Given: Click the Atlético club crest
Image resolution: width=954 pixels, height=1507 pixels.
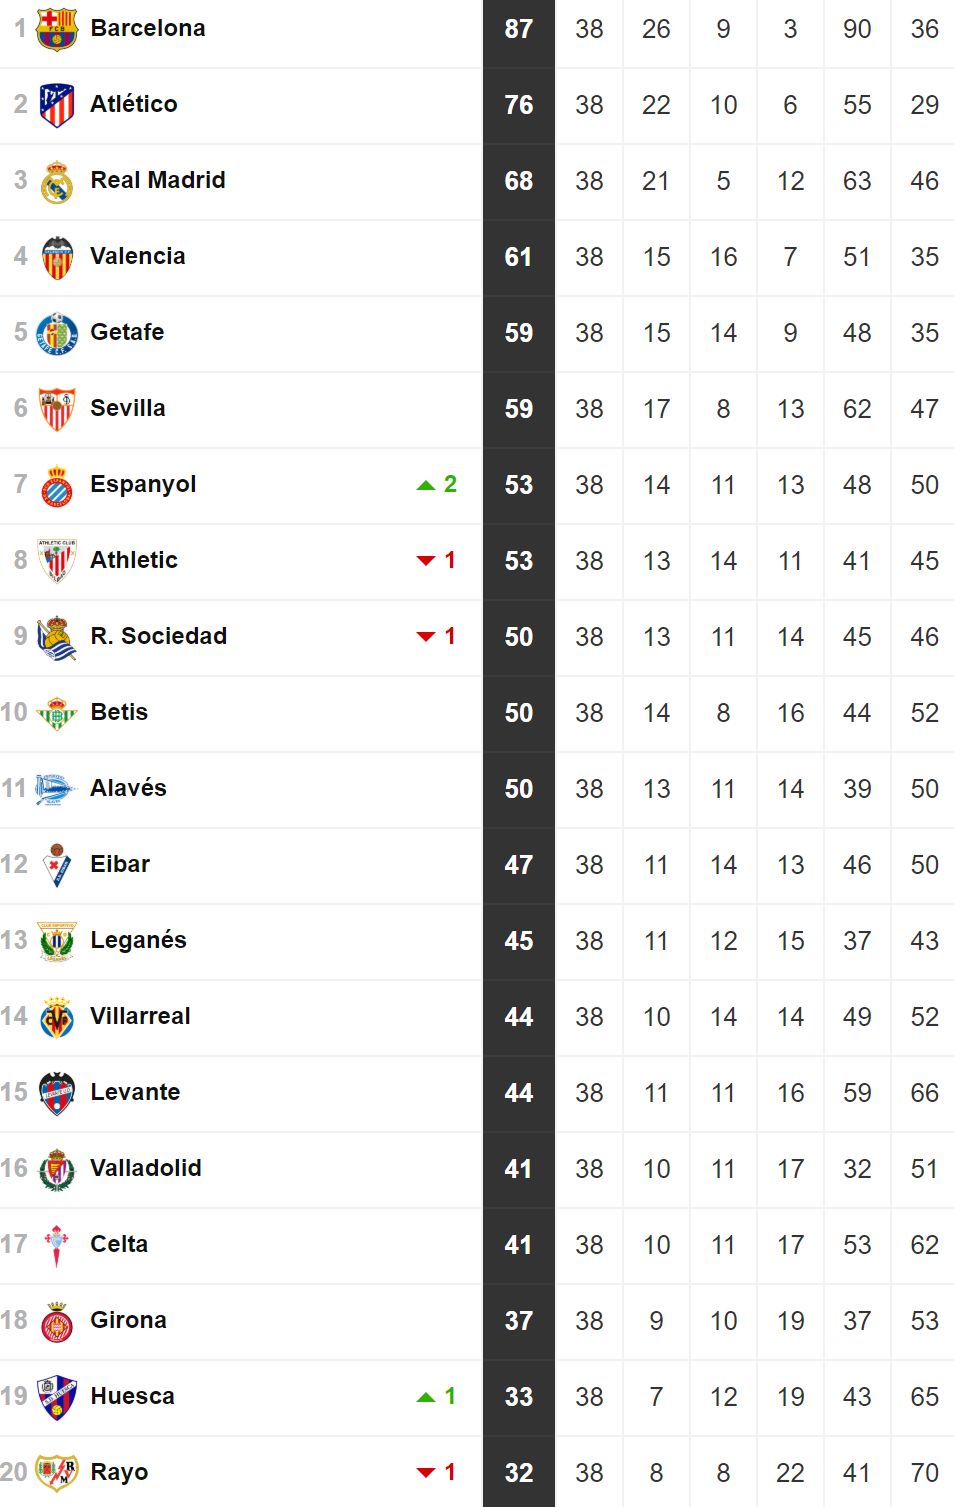Looking at the screenshot, I should coord(57,105).
